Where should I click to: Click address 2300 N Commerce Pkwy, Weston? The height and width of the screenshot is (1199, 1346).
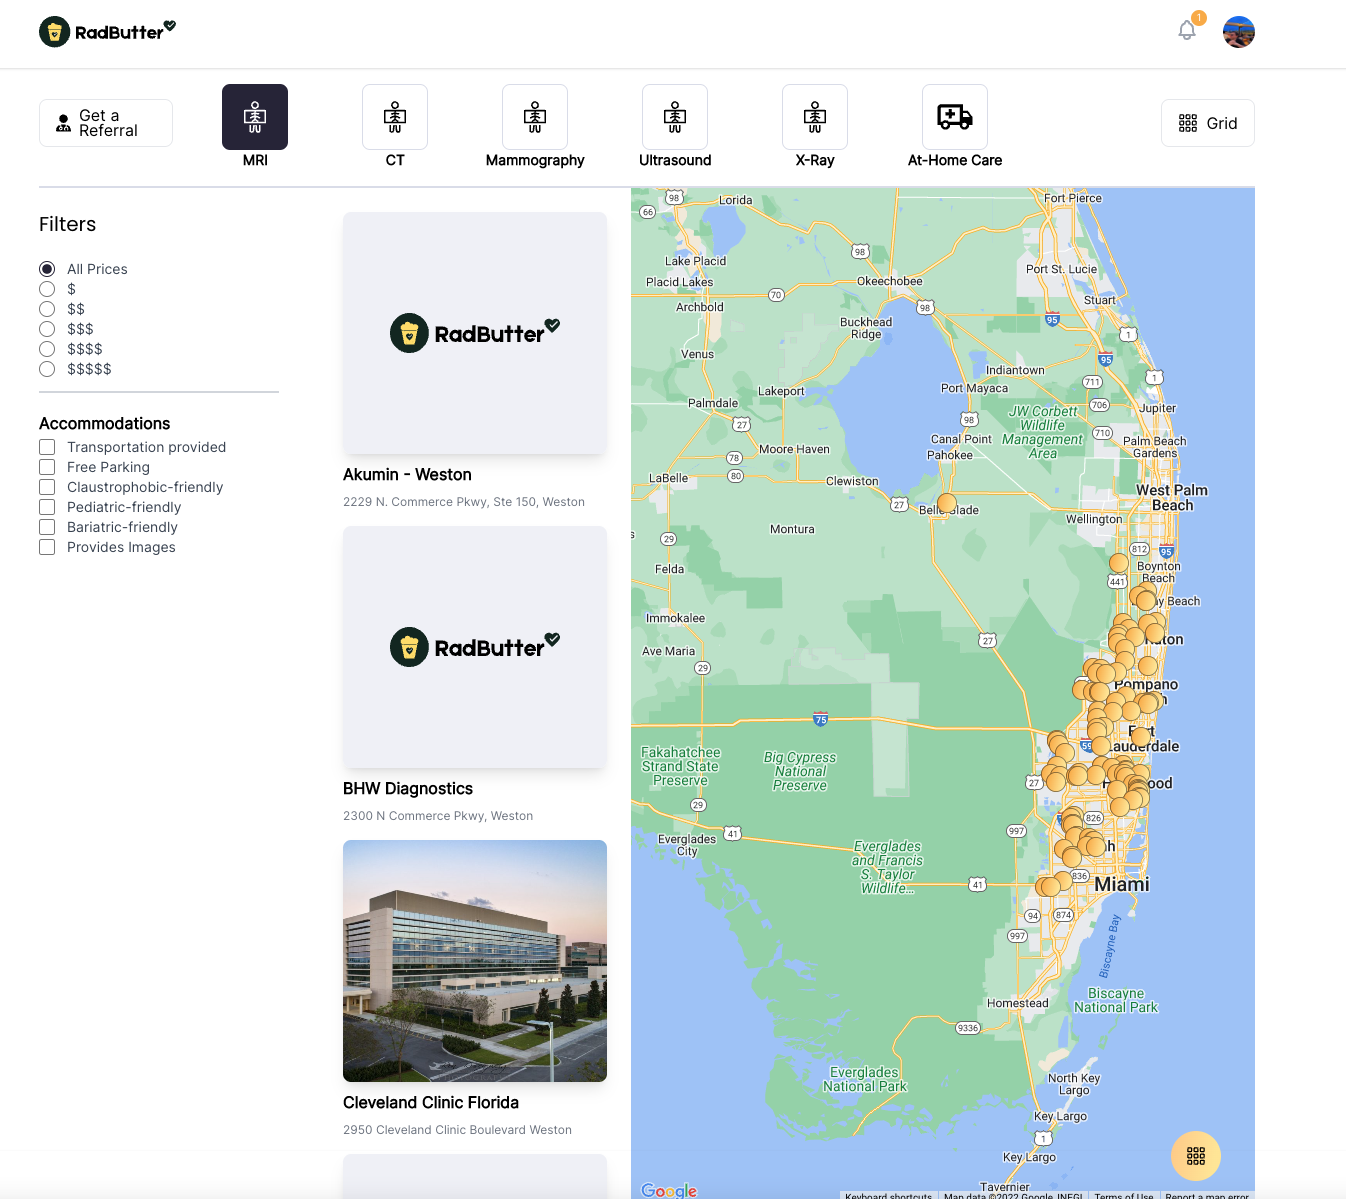[x=438, y=816]
